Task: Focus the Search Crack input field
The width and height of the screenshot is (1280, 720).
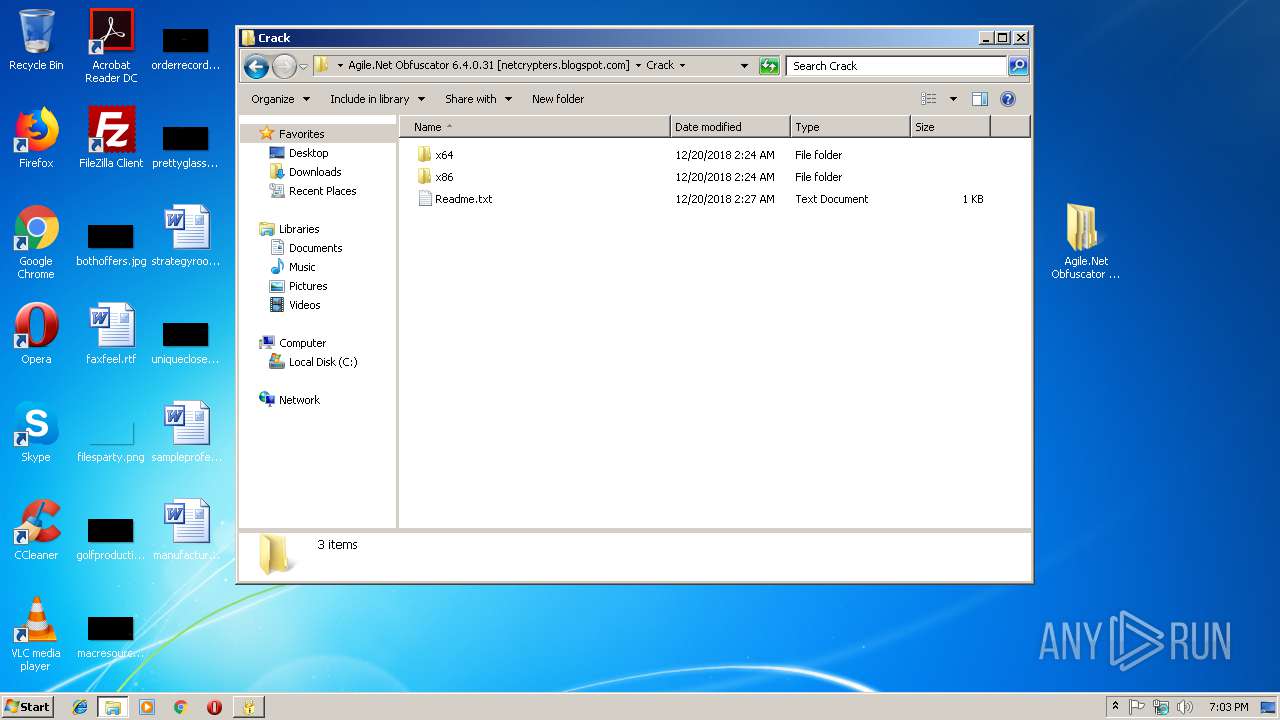Action: (x=896, y=66)
